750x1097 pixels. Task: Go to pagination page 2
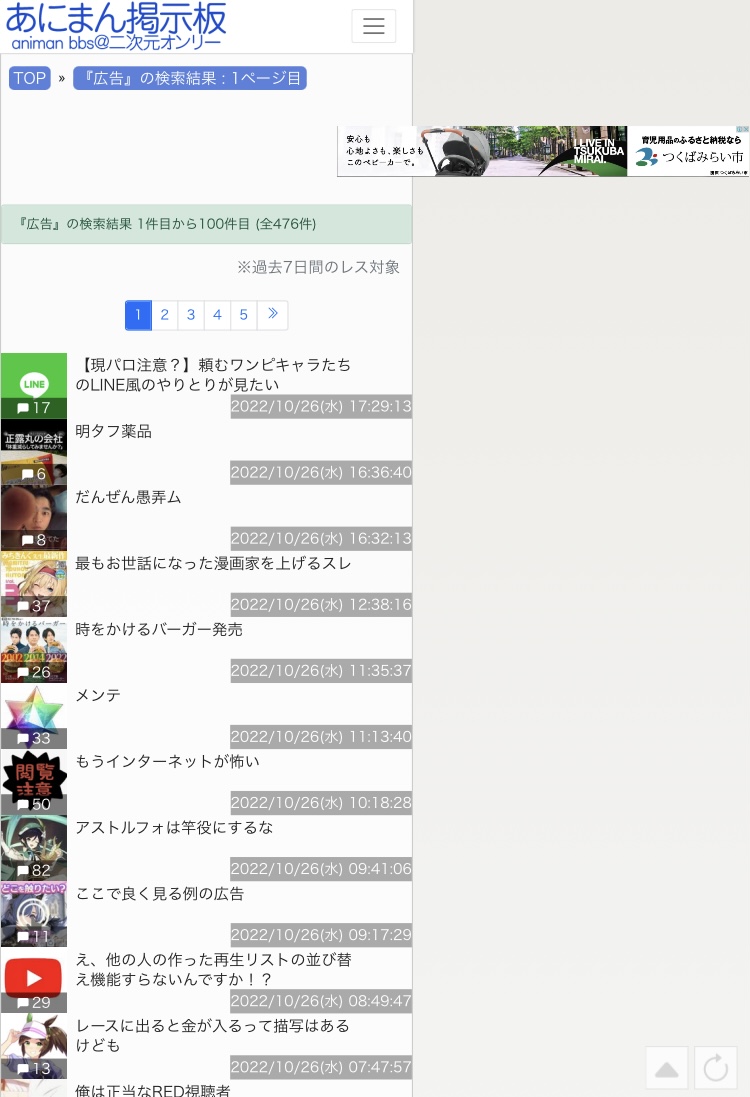click(164, 315)
